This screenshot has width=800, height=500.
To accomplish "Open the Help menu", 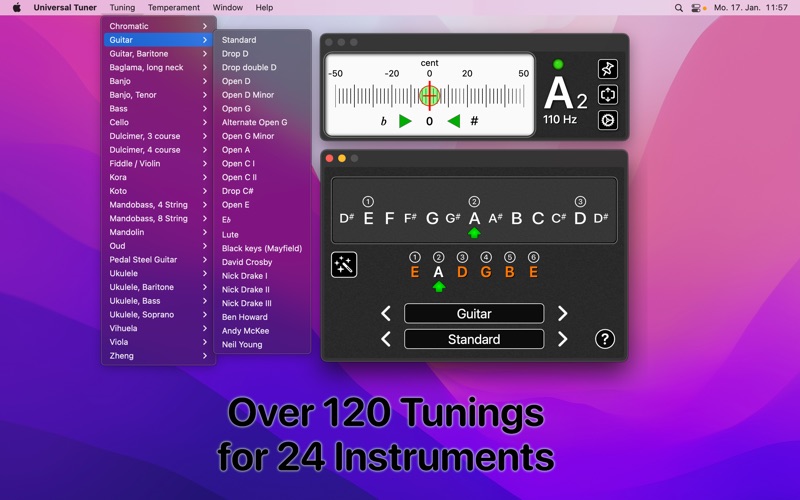I will click(264, 8).
